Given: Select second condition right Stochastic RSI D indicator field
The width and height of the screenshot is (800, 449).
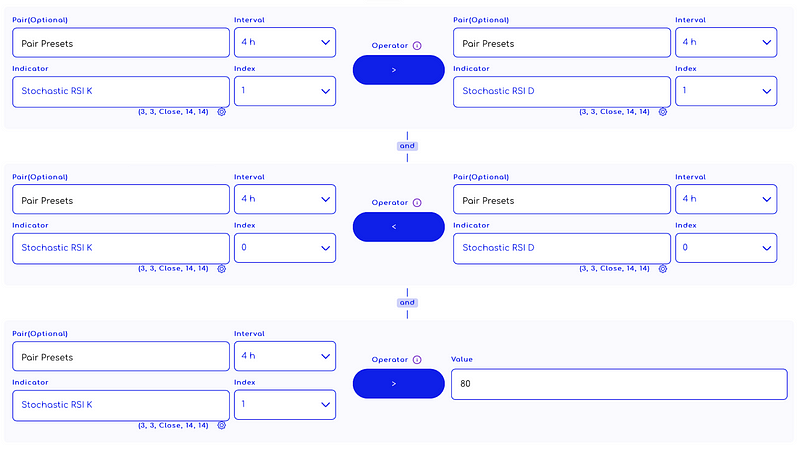Looking at the screenshot, I should point(562,248).
